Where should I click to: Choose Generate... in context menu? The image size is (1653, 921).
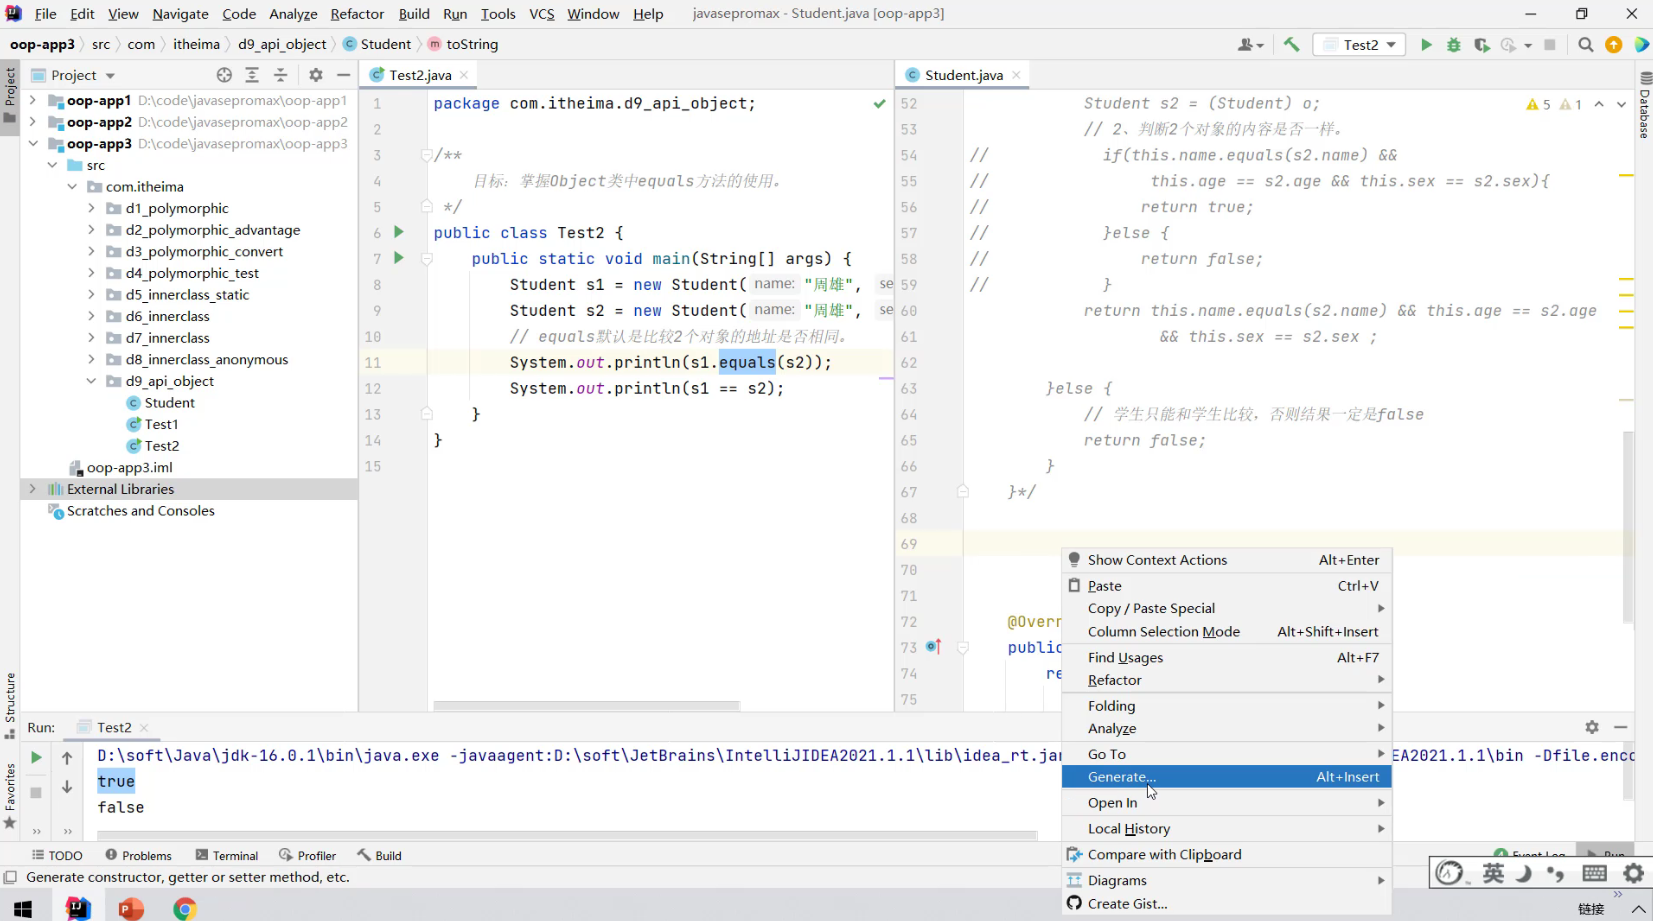1227,777
